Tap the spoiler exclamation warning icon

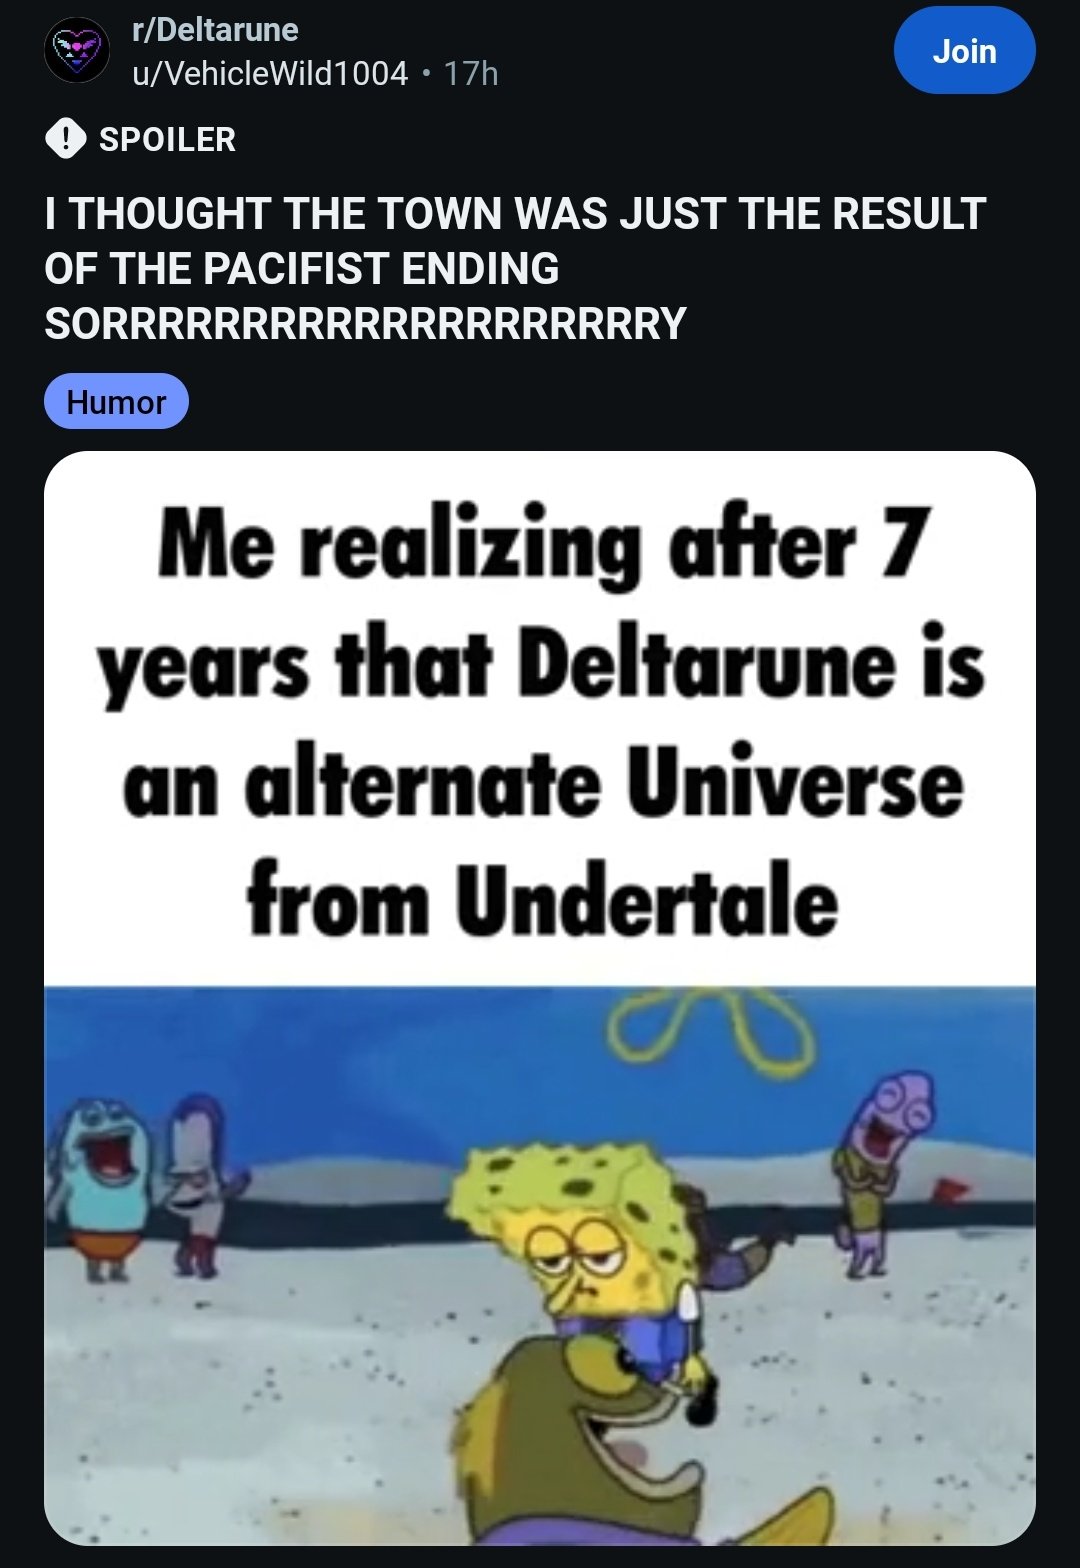point(64,139)
